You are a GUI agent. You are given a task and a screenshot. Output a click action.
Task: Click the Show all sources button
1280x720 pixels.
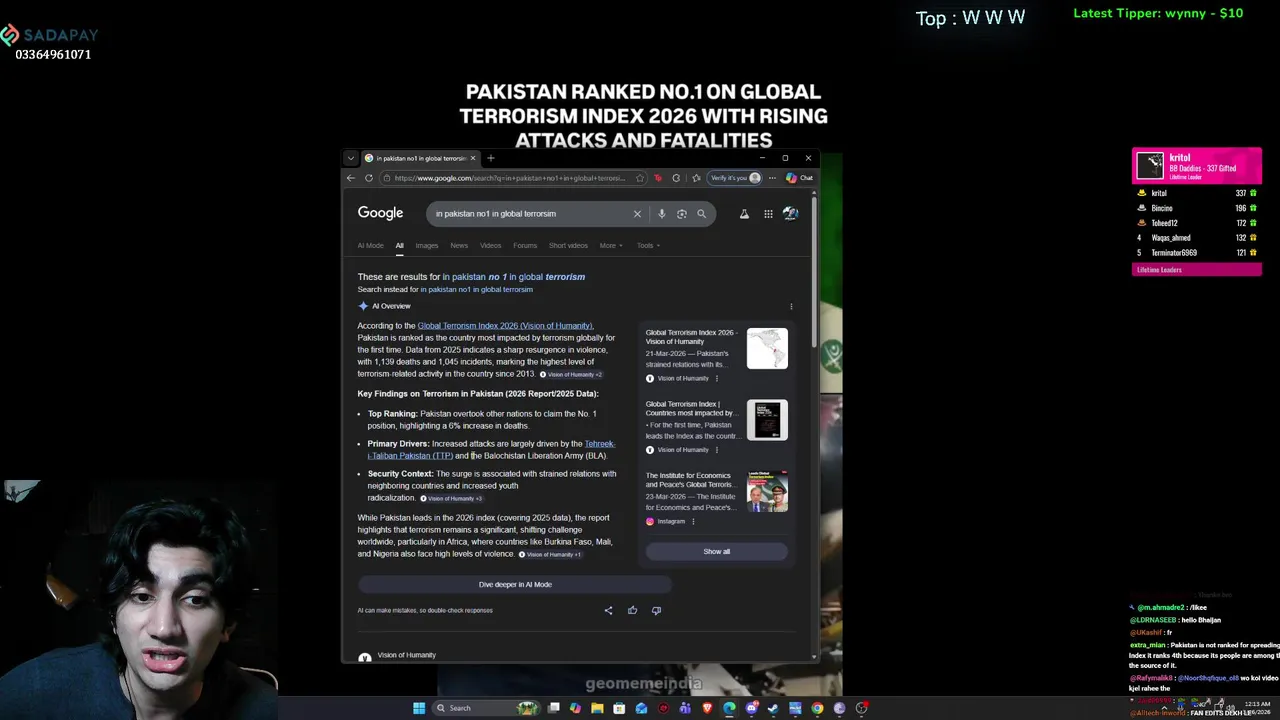pyautogui.click(x=716, y=551)
